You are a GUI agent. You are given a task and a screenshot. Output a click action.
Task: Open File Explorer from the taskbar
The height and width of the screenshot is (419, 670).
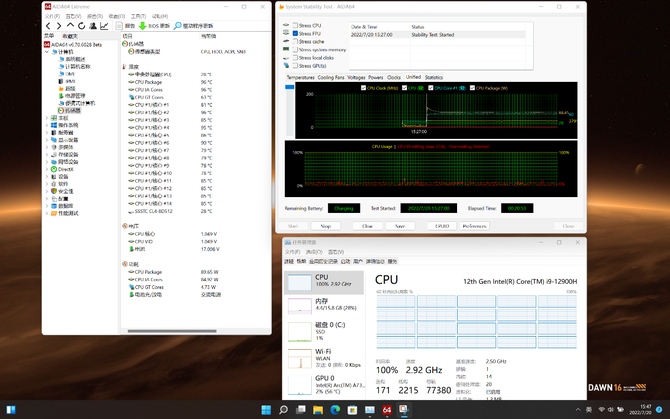point(319,410)
